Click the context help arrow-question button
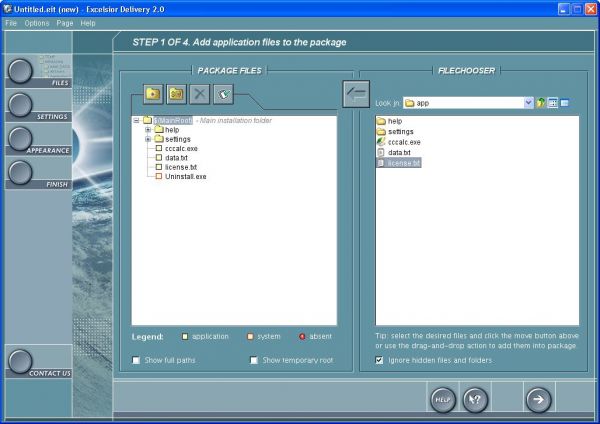Viewport: 600px width, 424px height. pos(476,399)
